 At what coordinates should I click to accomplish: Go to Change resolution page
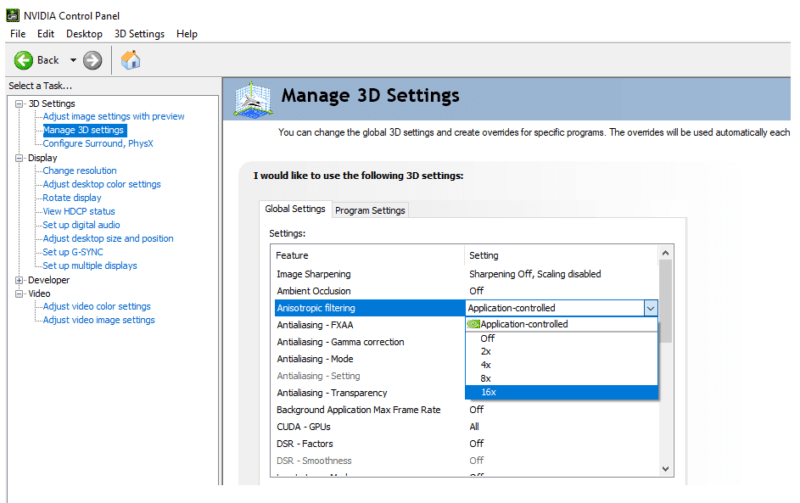pyautogui.click(x=79, y=171)
